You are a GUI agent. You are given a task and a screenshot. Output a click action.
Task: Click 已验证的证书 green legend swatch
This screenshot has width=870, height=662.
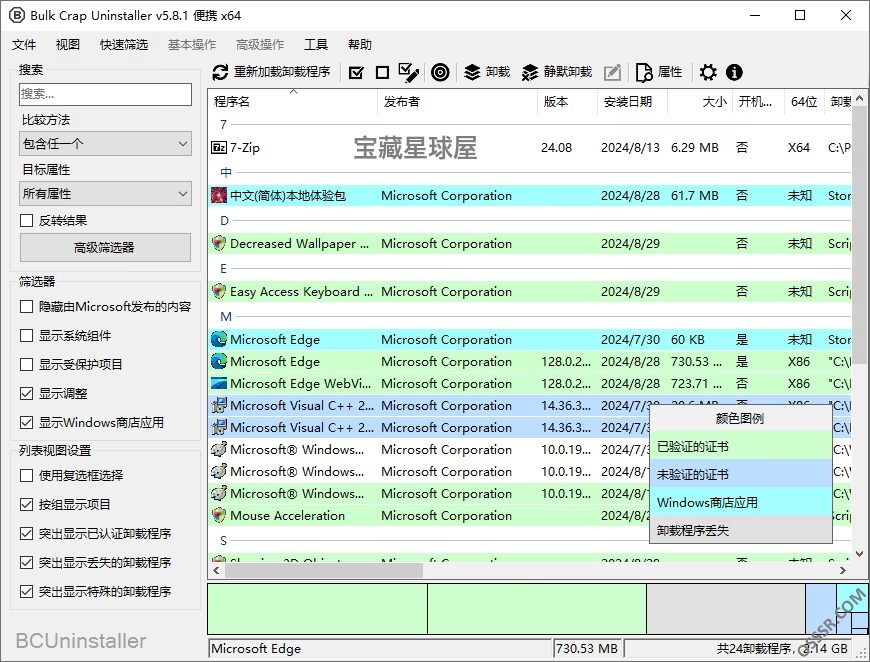pos(740,446)
